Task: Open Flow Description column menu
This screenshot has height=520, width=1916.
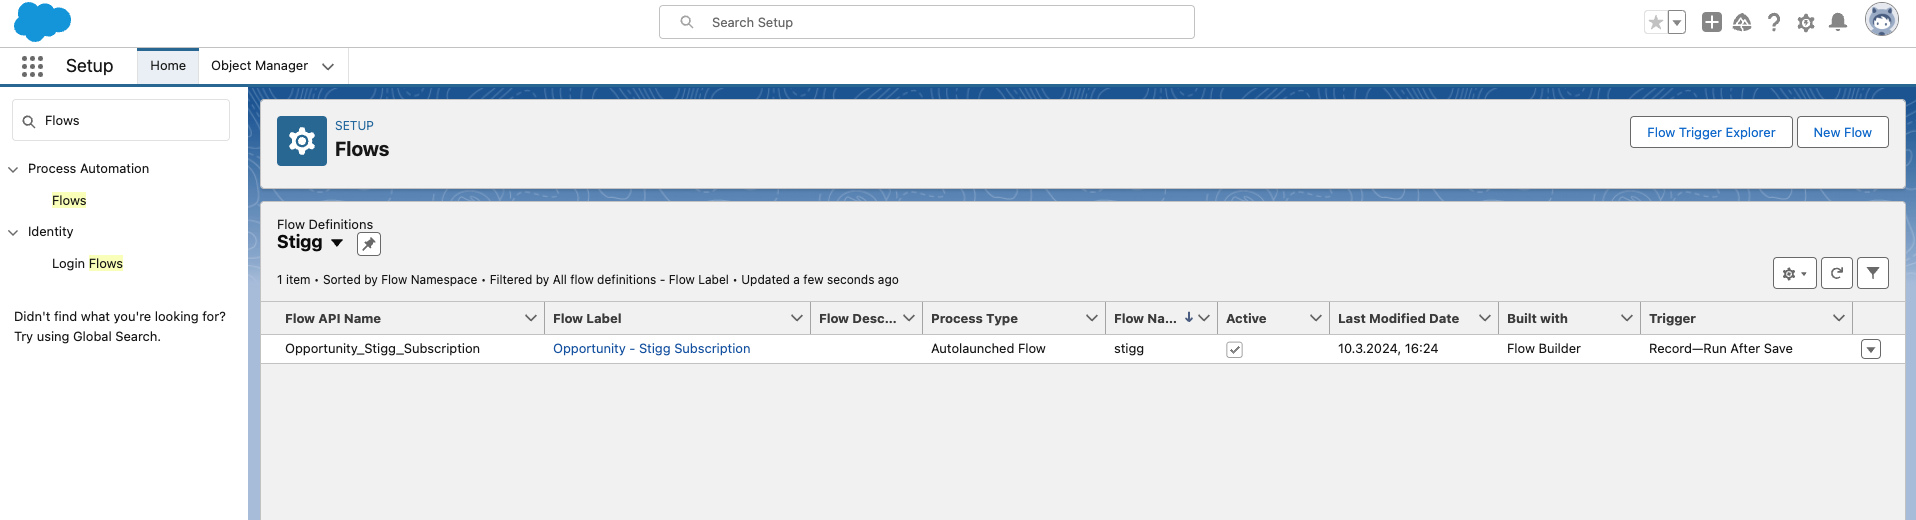Action: point(909,318)
